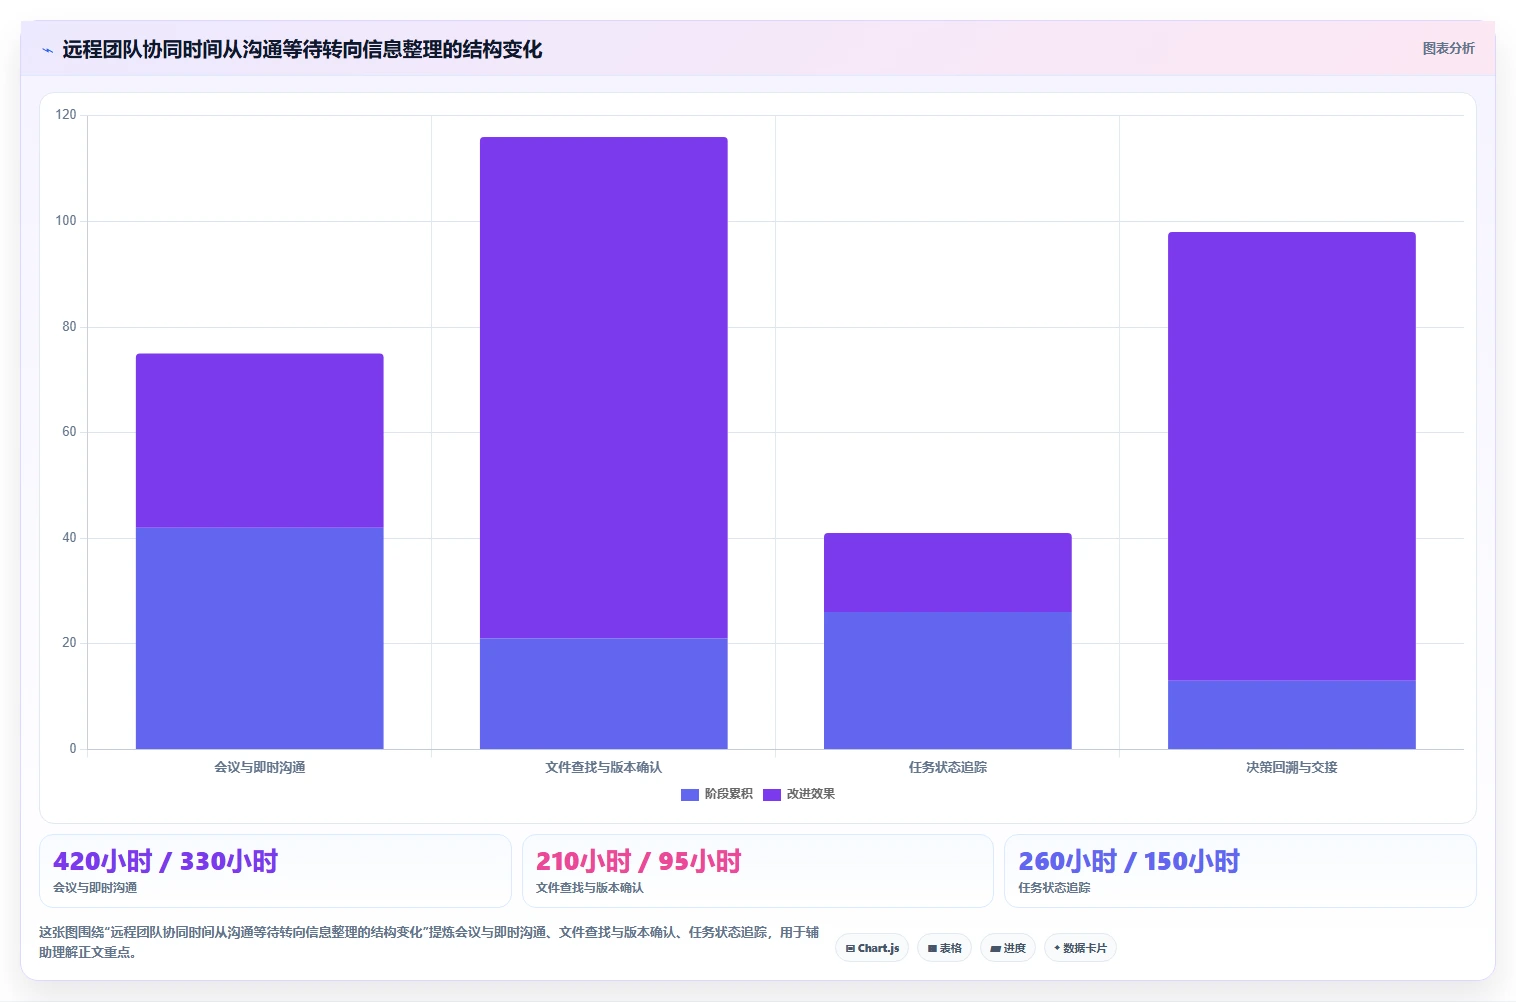Click the purple 改进效果 bar for 任务状态追踪

tap(948, 572)
